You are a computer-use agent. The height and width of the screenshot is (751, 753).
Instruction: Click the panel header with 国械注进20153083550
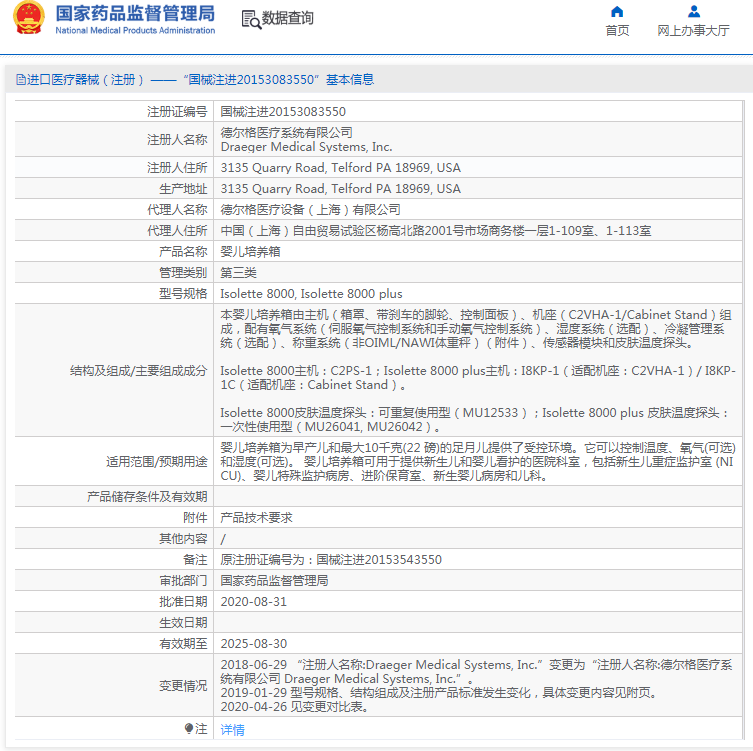tap(200, 80)
